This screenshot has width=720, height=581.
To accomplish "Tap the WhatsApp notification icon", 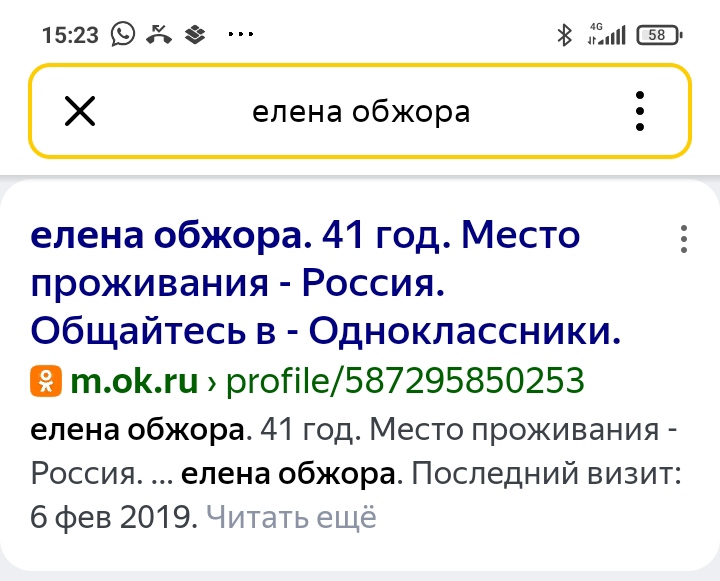I will point(123,35).
